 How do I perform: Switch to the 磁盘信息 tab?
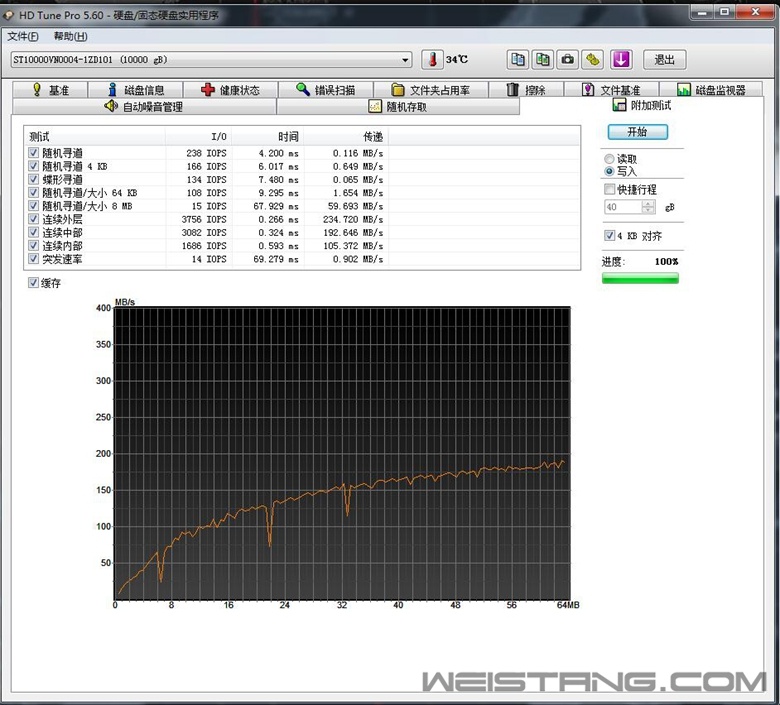point(136,90)
